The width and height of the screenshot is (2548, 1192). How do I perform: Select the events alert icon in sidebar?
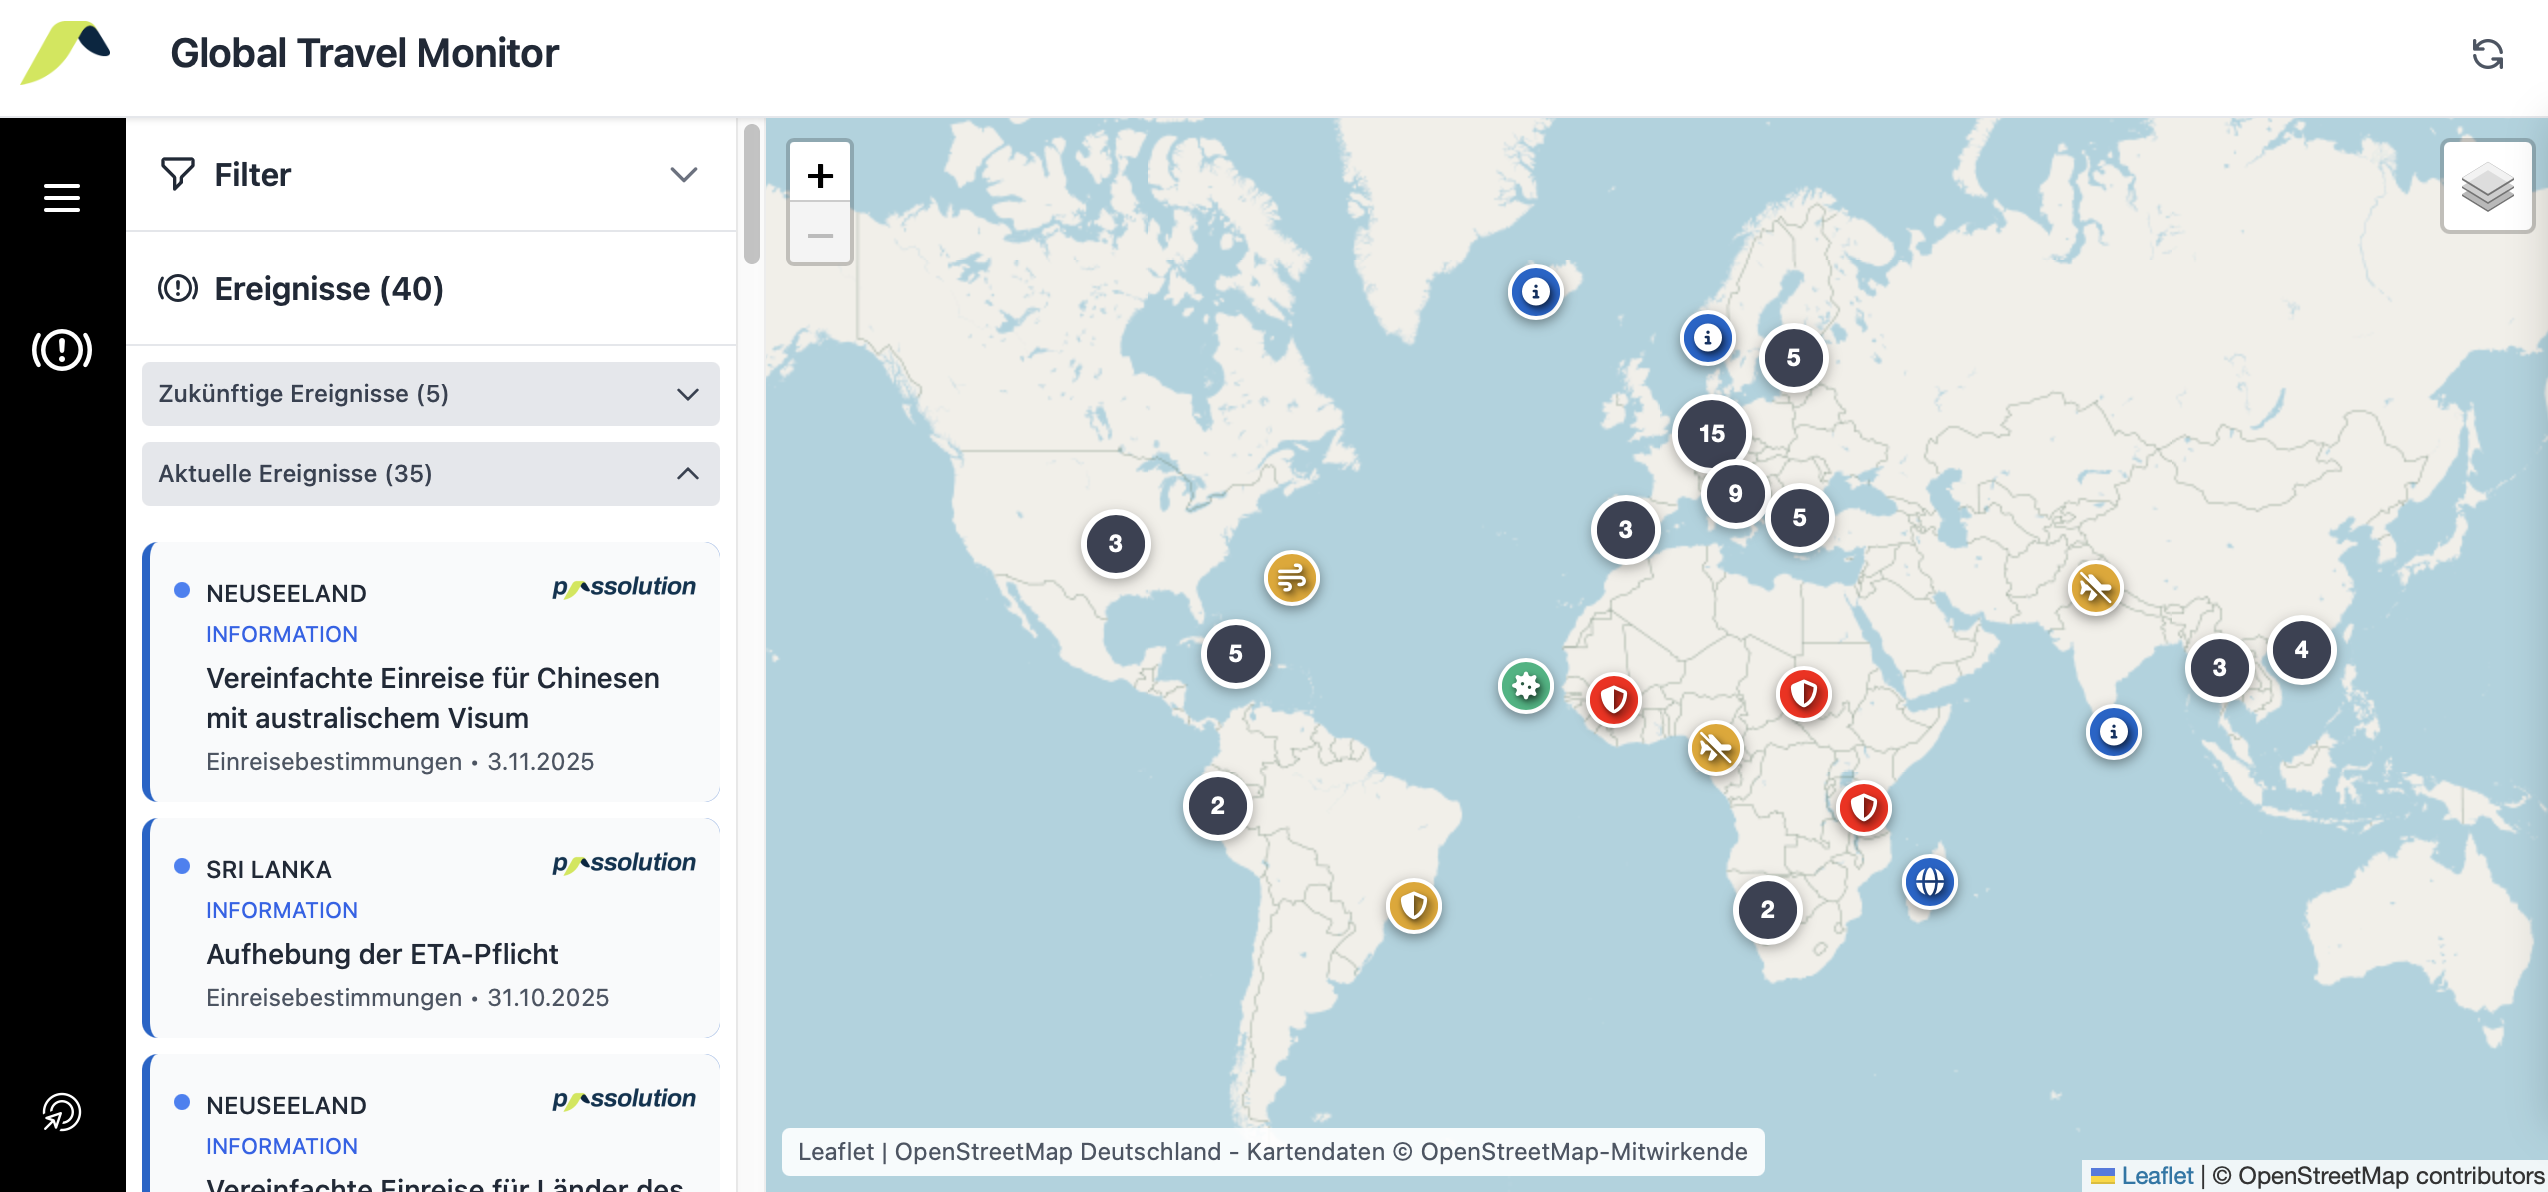click(62, 350)
